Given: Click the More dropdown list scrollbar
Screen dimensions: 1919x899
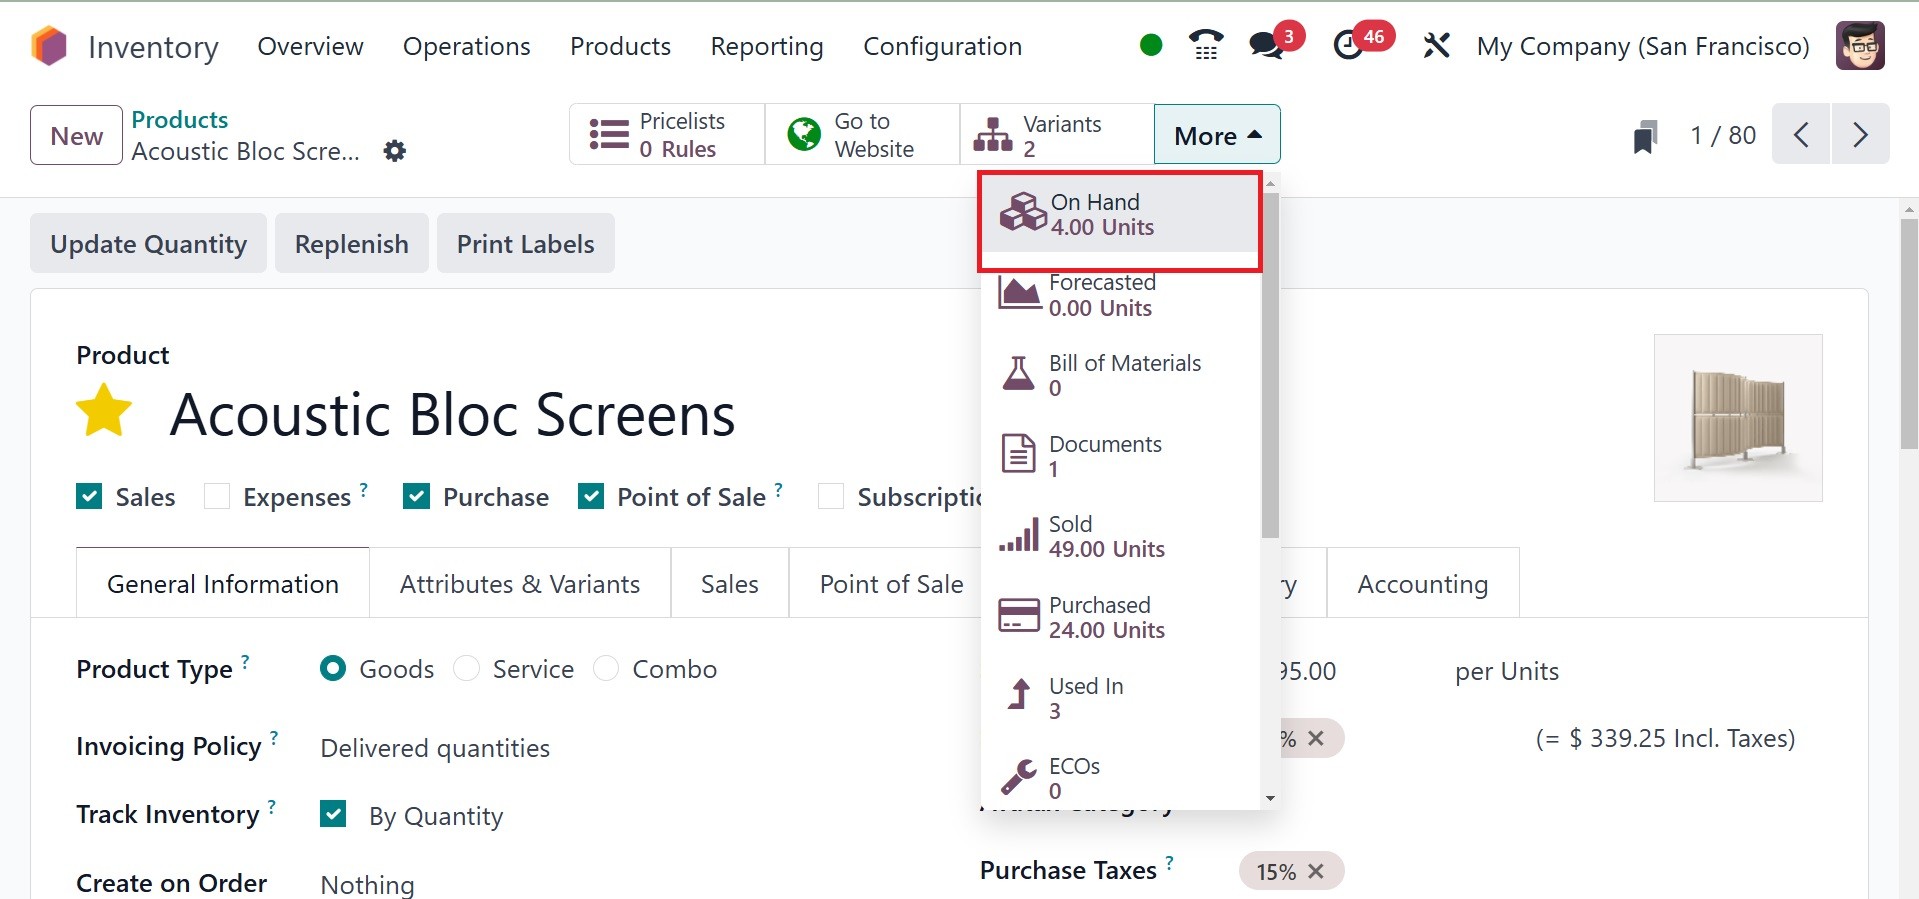Looking at the screenshot, I should click(1270, 365).
